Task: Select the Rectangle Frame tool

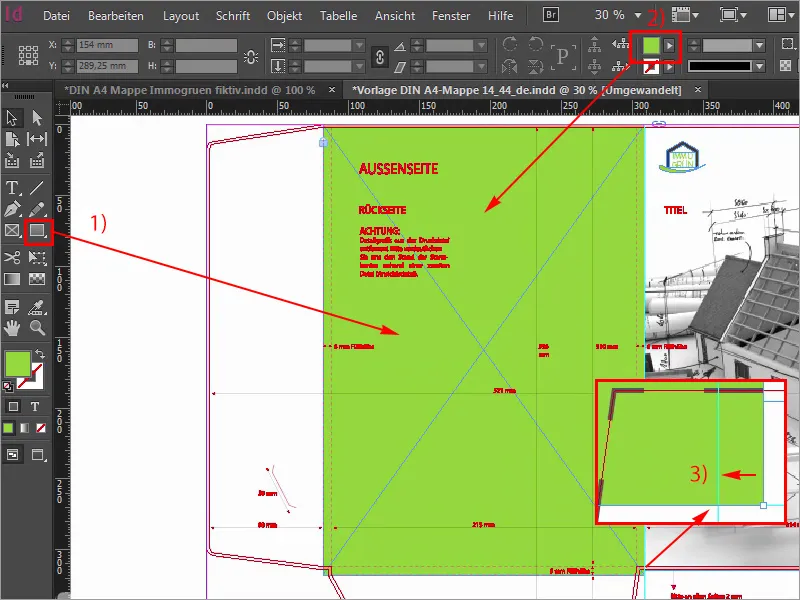Action: [12, 231]
